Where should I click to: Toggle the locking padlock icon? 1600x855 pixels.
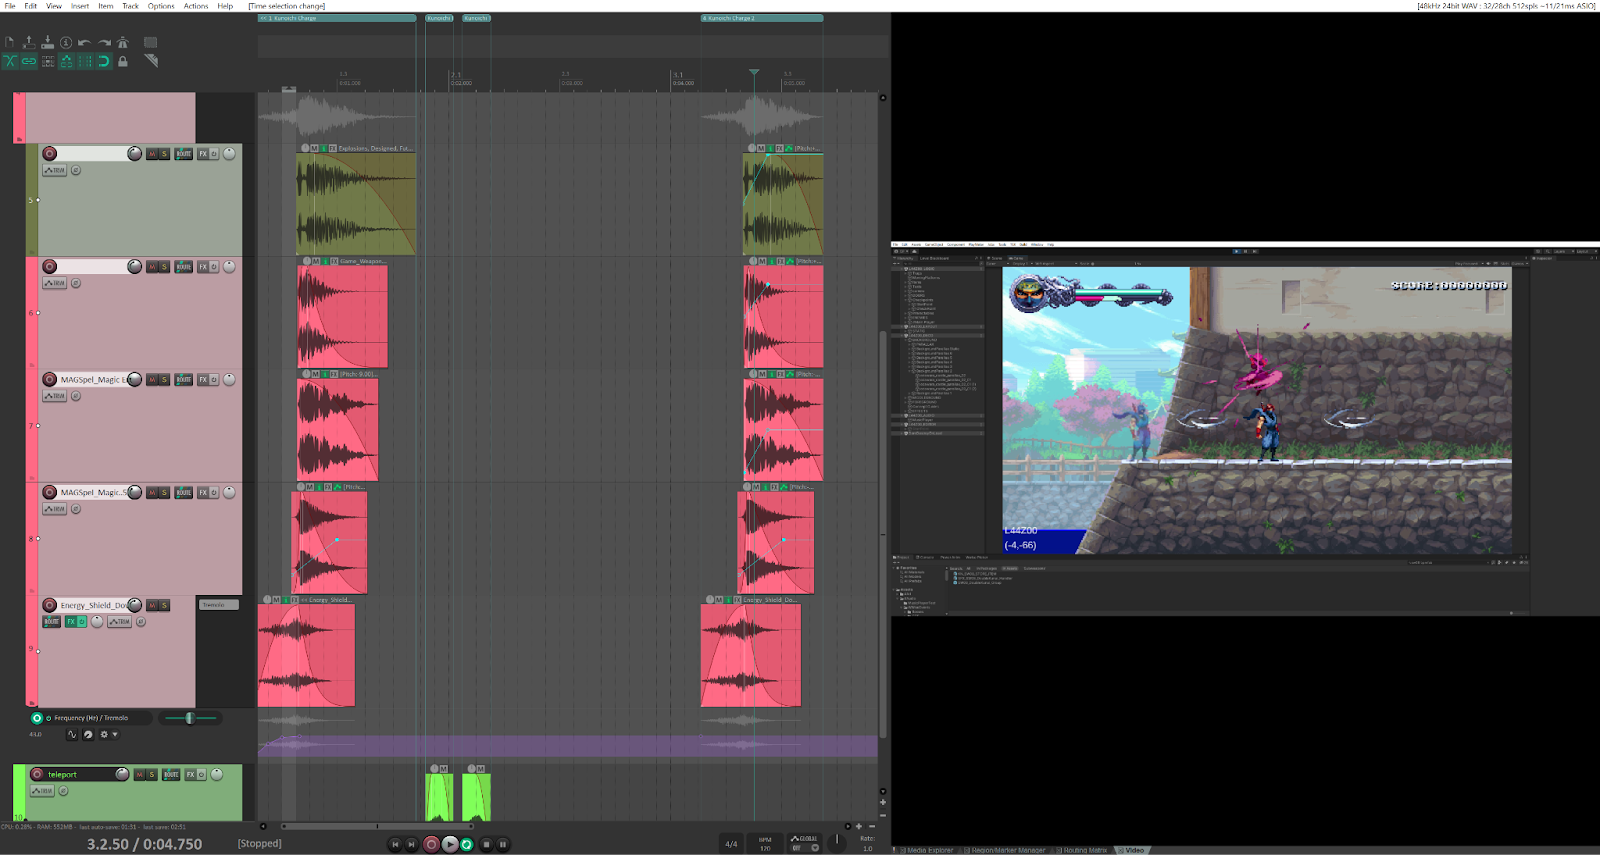[123, 62]
